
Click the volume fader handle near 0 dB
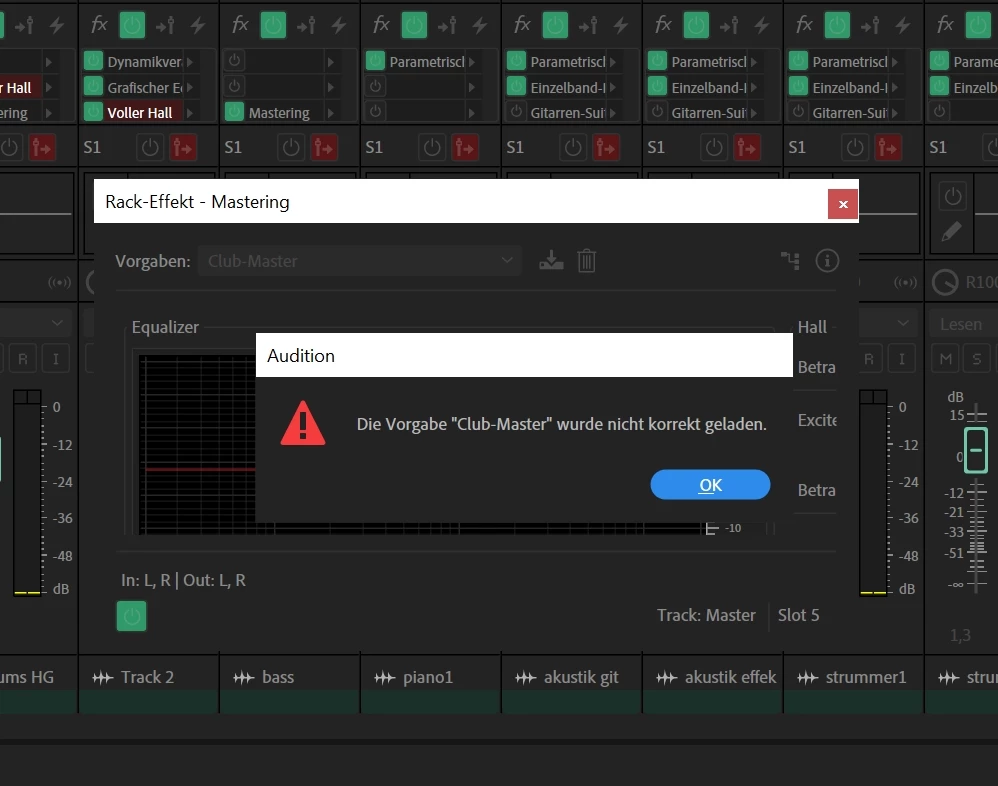976,450
